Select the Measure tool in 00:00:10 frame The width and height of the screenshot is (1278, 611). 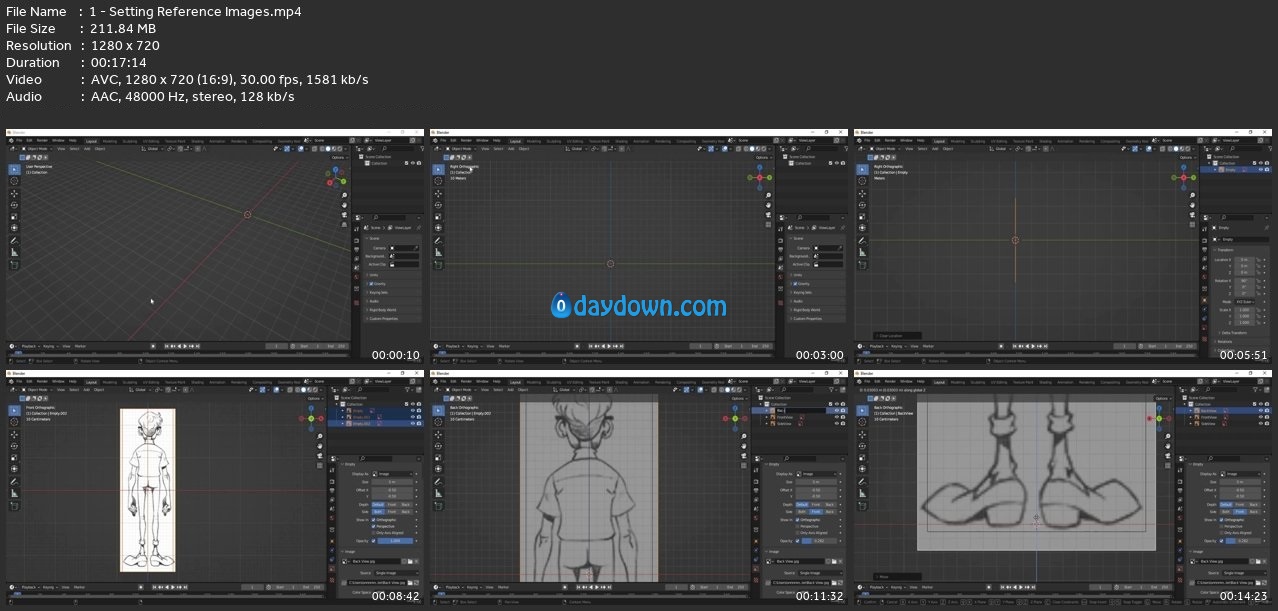click(x=14, y=252)
